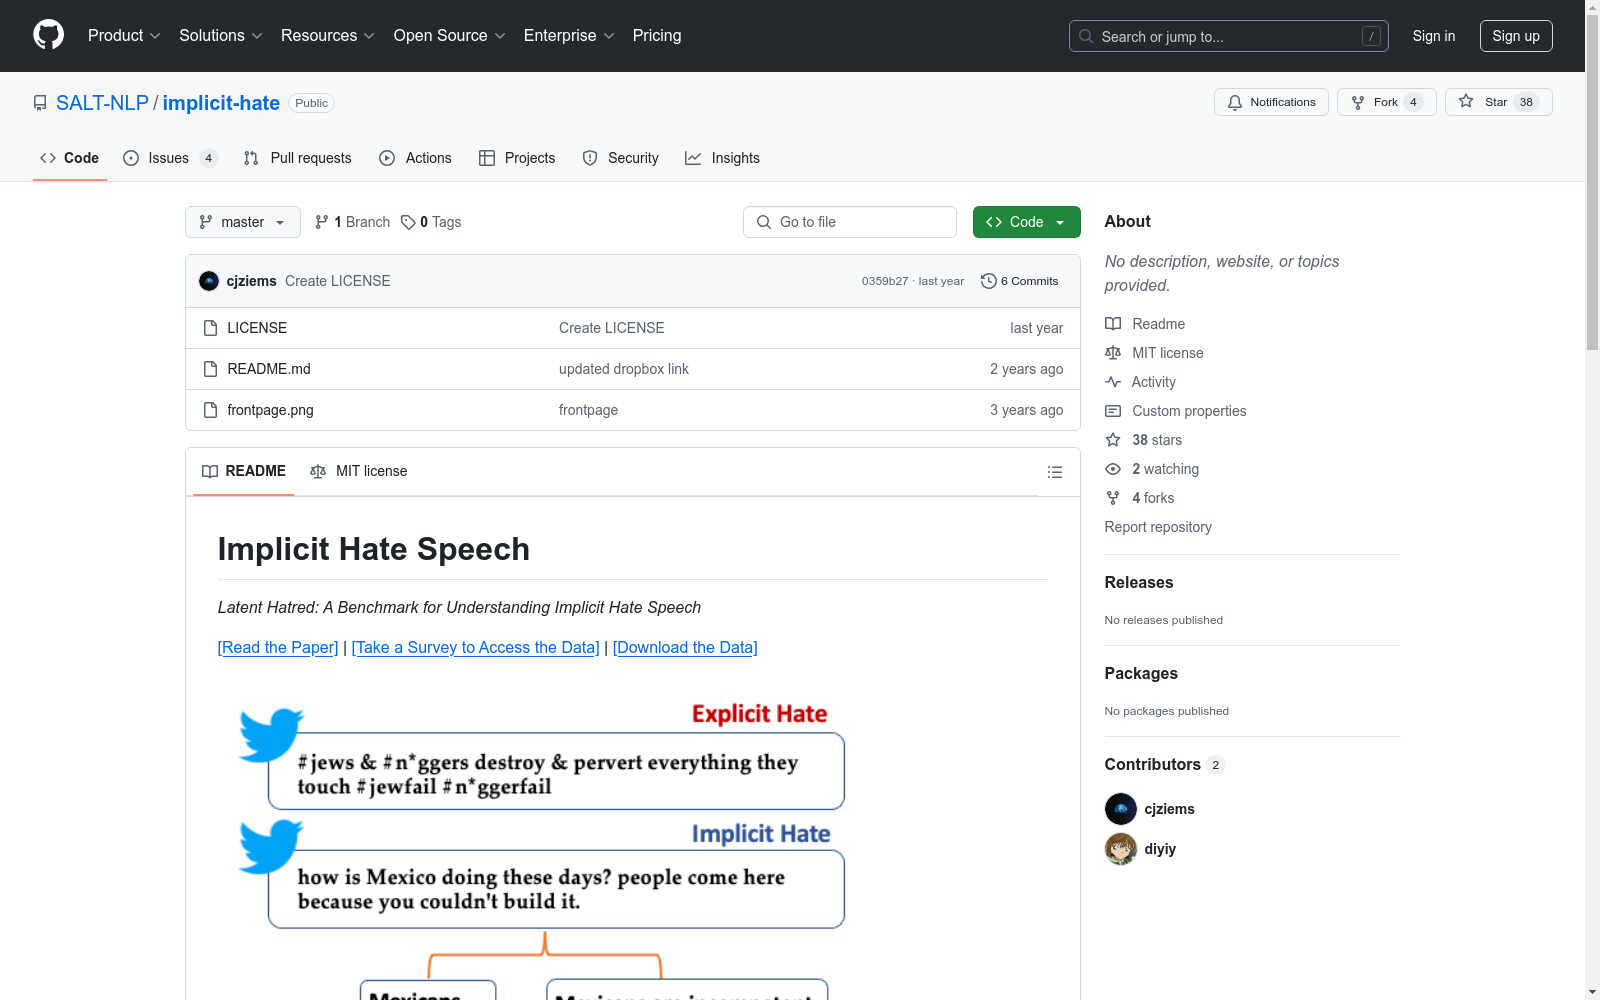
Task: Open Take a Survey to Access the Data link
Action: 476,648
